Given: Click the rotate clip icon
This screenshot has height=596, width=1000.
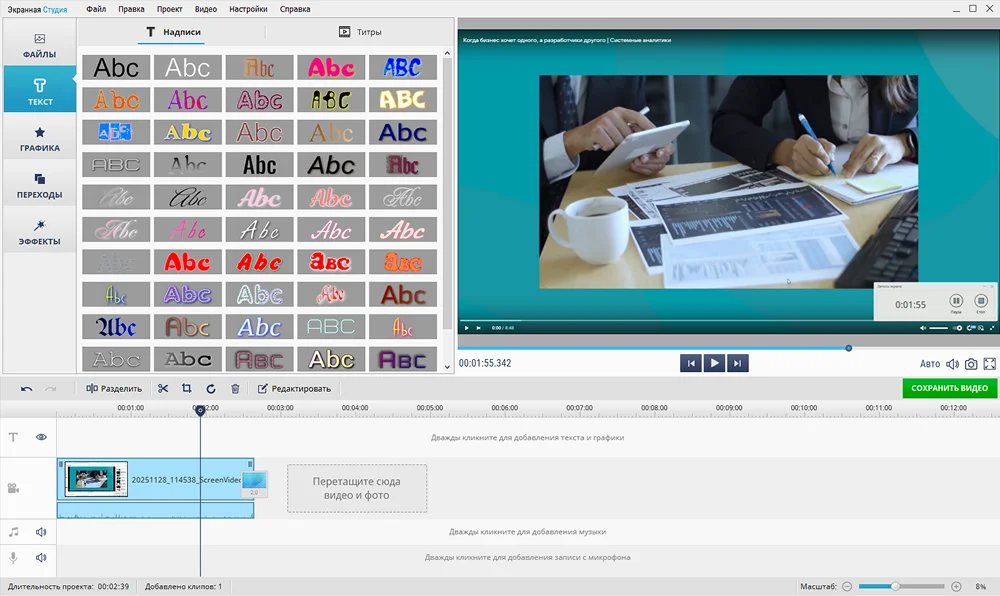Looking at the screenshot, I should (x=211, y=388).
